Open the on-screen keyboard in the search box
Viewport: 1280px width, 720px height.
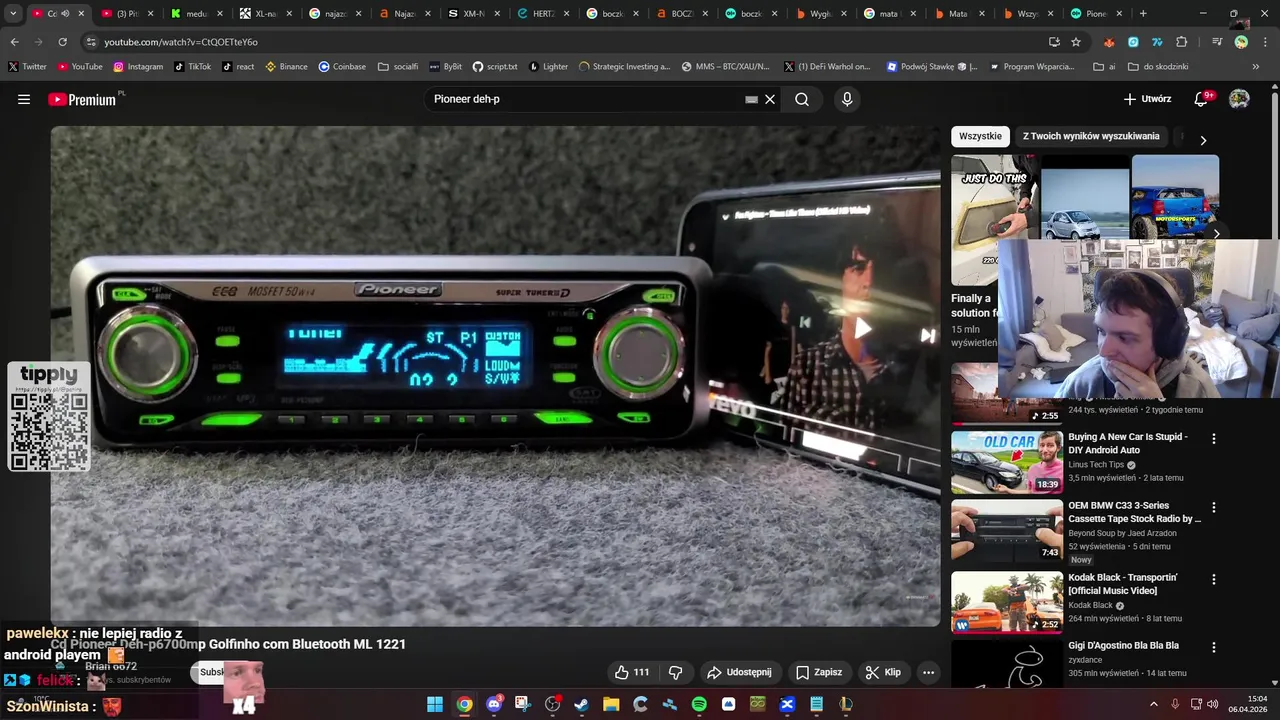[x=752, y=99]
